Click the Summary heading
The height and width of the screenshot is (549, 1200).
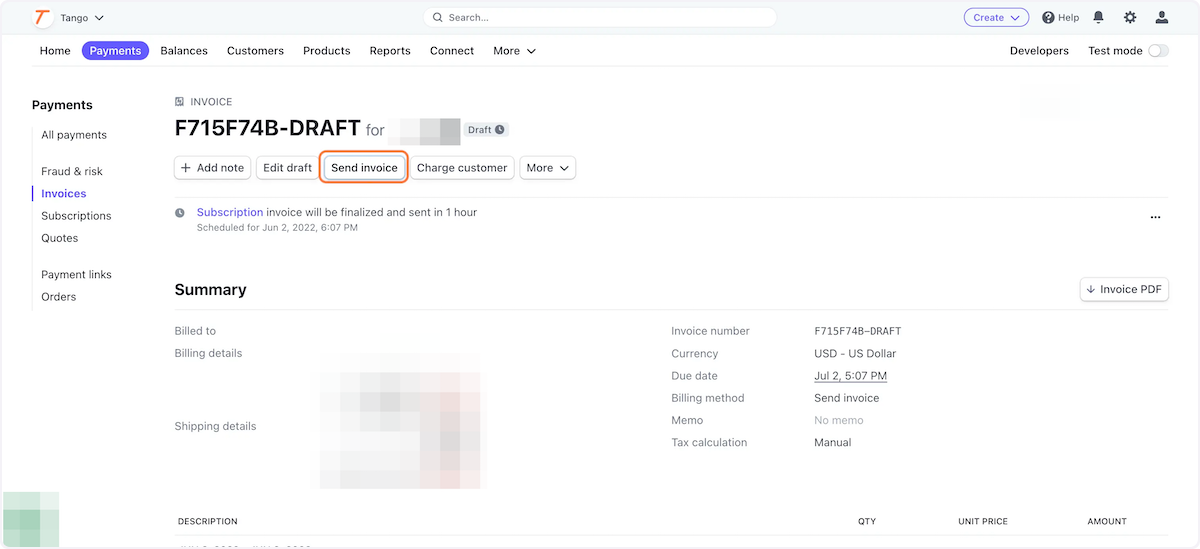point(210,290)
